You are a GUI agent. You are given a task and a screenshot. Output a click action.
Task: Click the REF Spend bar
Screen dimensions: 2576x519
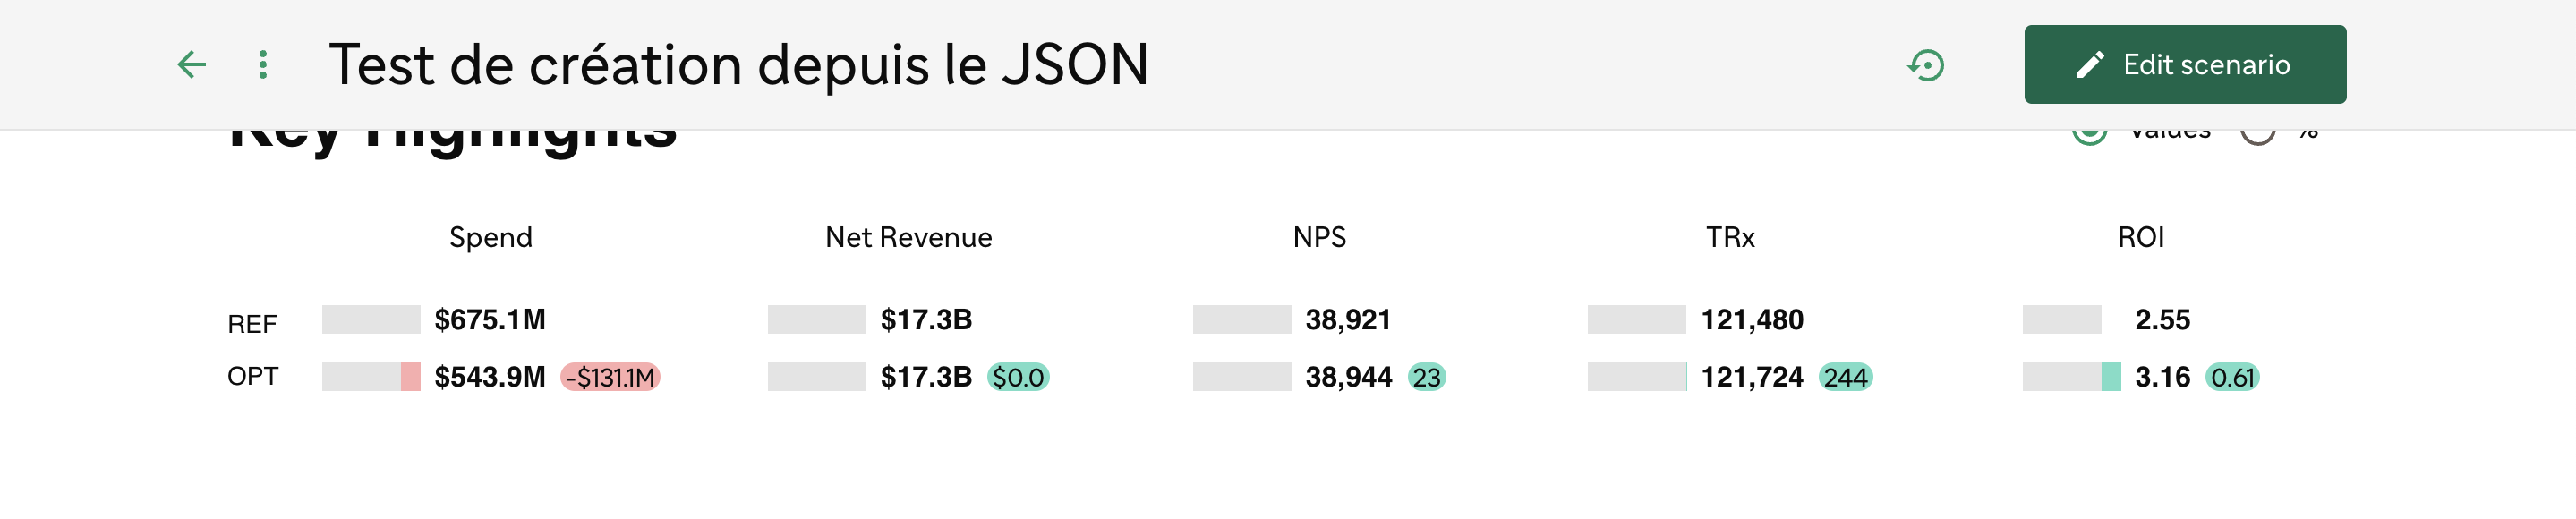[x=371, y=320]
